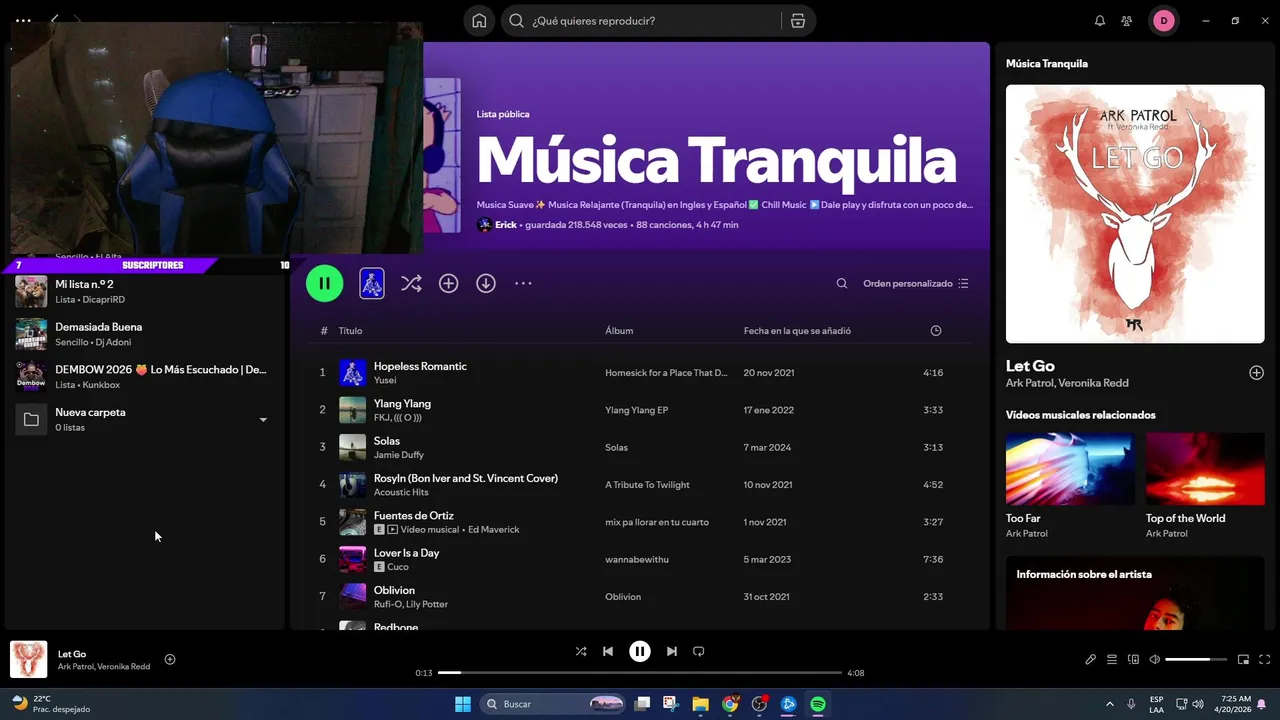Sort by Fecha en la que se añadió
Image resolution: width=1280 pixels, height=720 pixels.
click(797, 331)
